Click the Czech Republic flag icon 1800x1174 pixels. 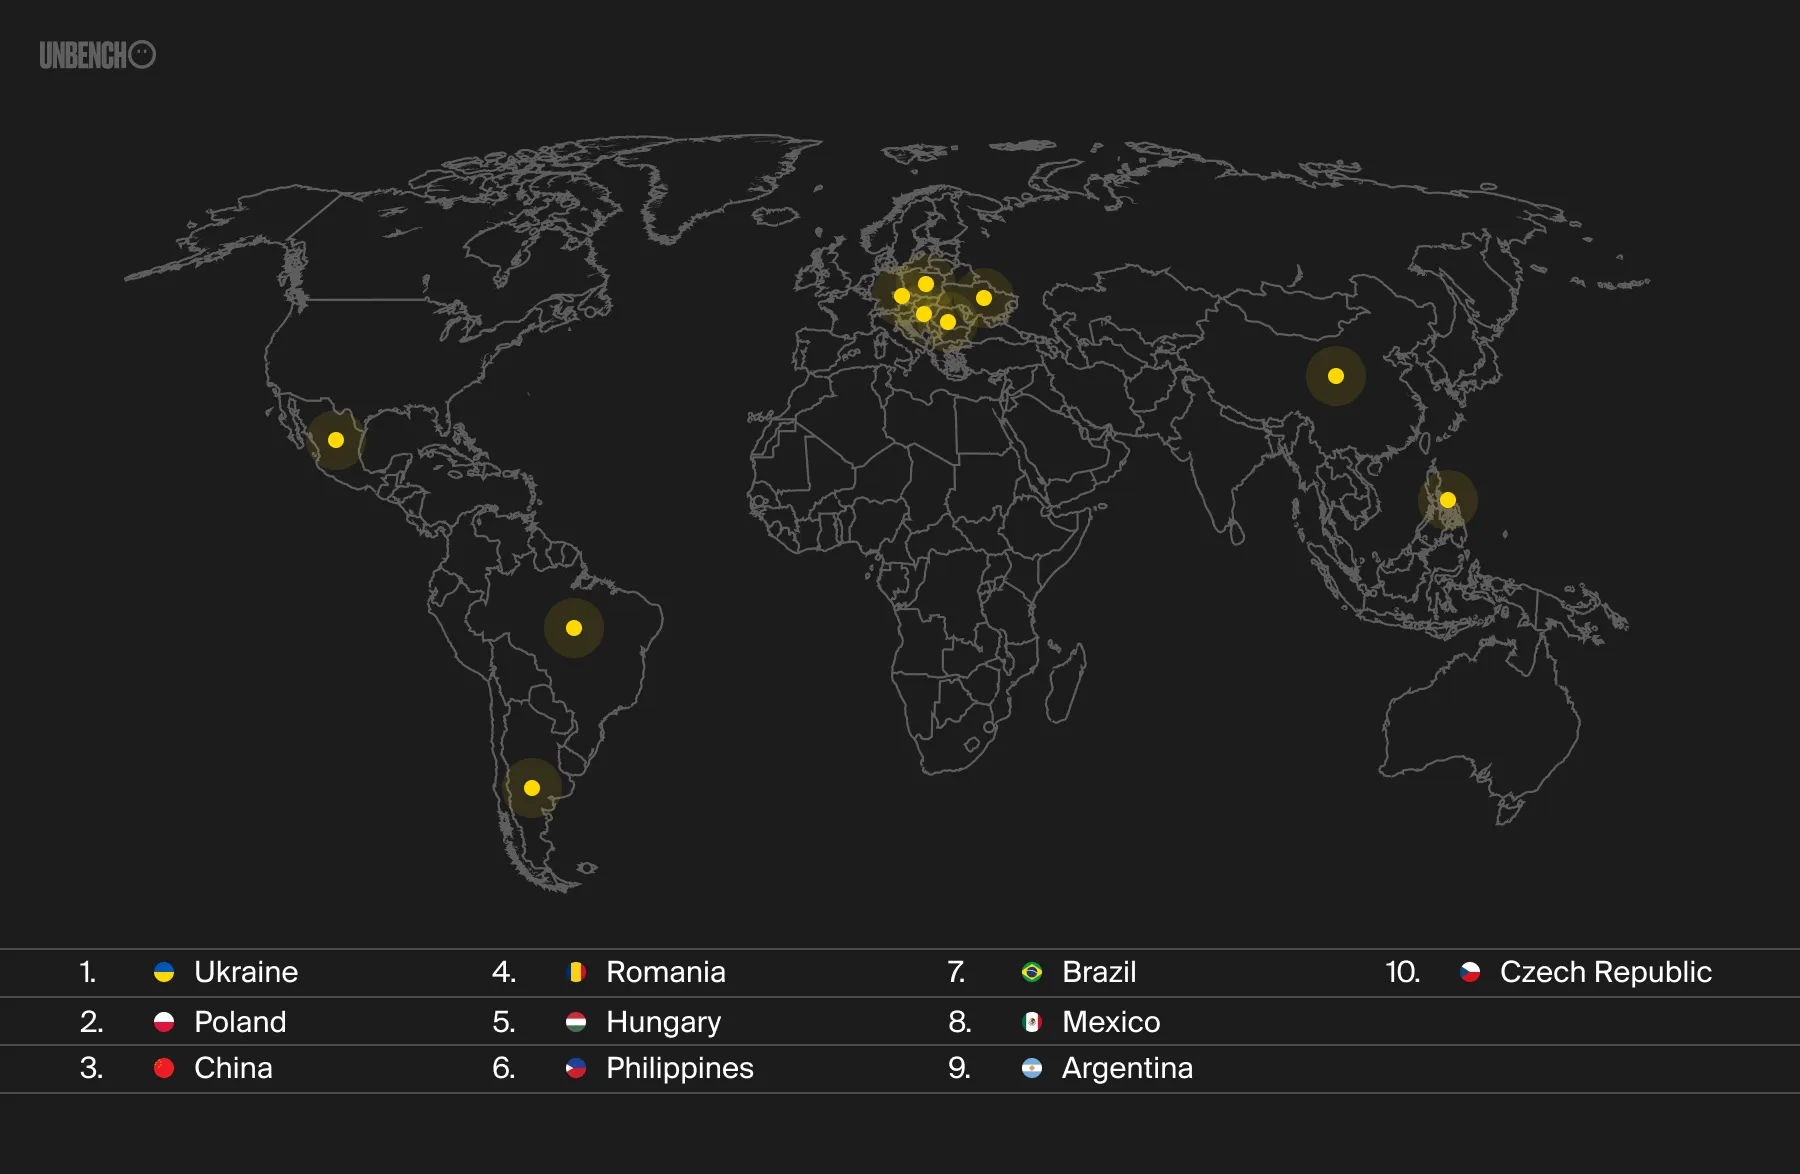(x=1469, y=972)
